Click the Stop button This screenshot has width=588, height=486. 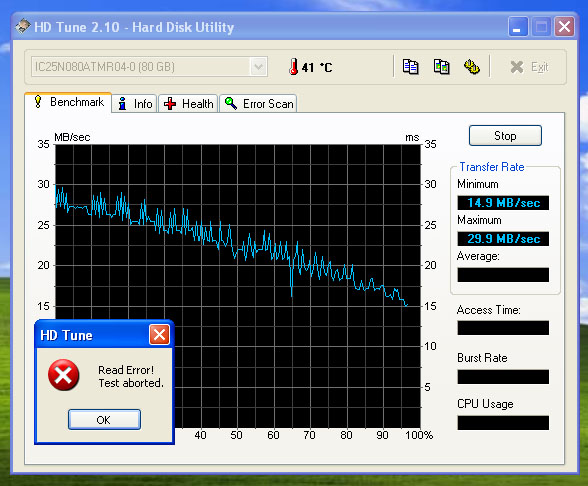[505, 136]
